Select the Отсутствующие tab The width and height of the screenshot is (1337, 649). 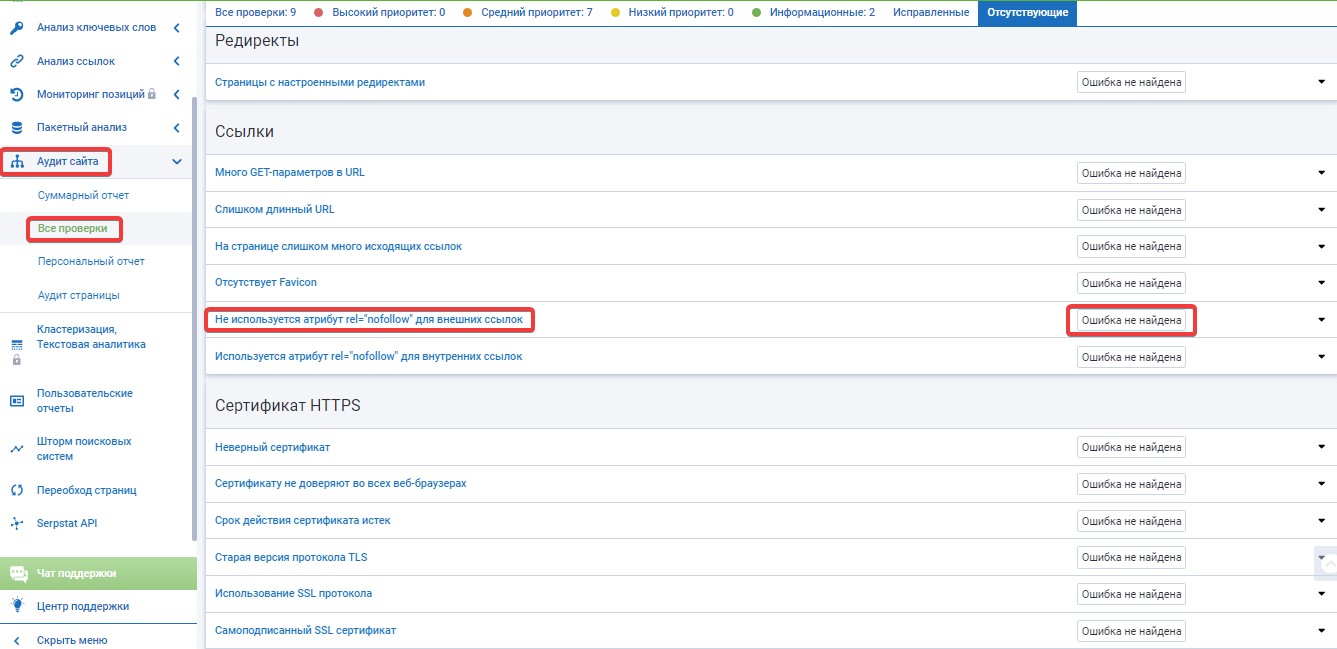(1027, 13)
